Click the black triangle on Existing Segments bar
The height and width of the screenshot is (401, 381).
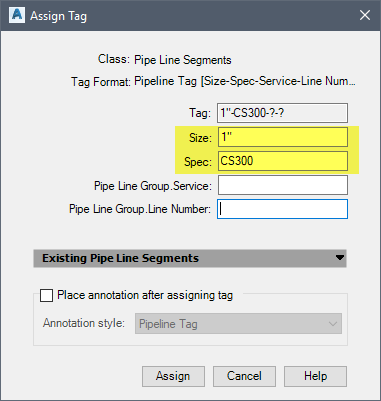340,258
